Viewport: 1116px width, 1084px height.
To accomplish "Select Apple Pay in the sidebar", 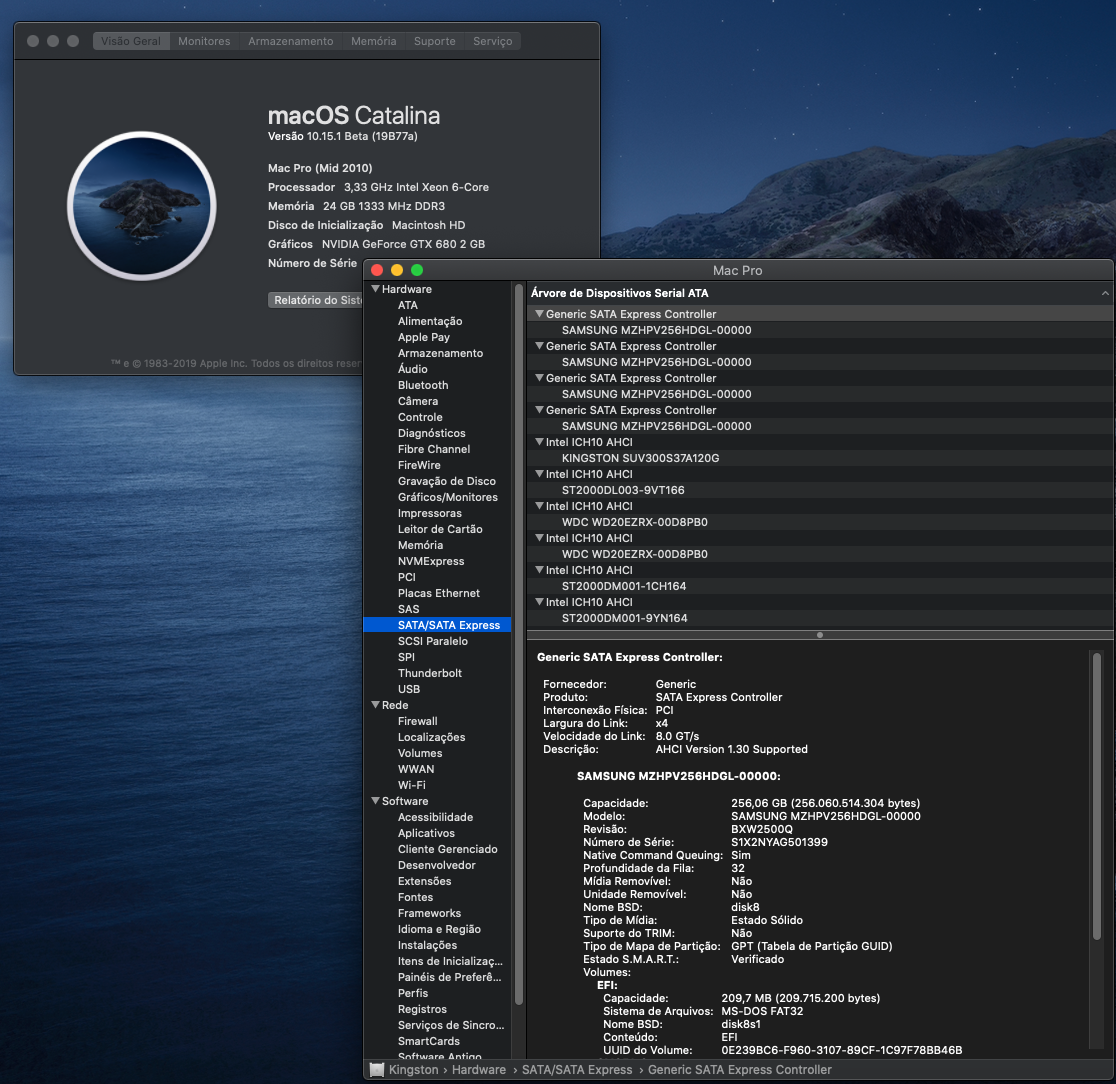I will pyautogui.click(x=423, y=337).
